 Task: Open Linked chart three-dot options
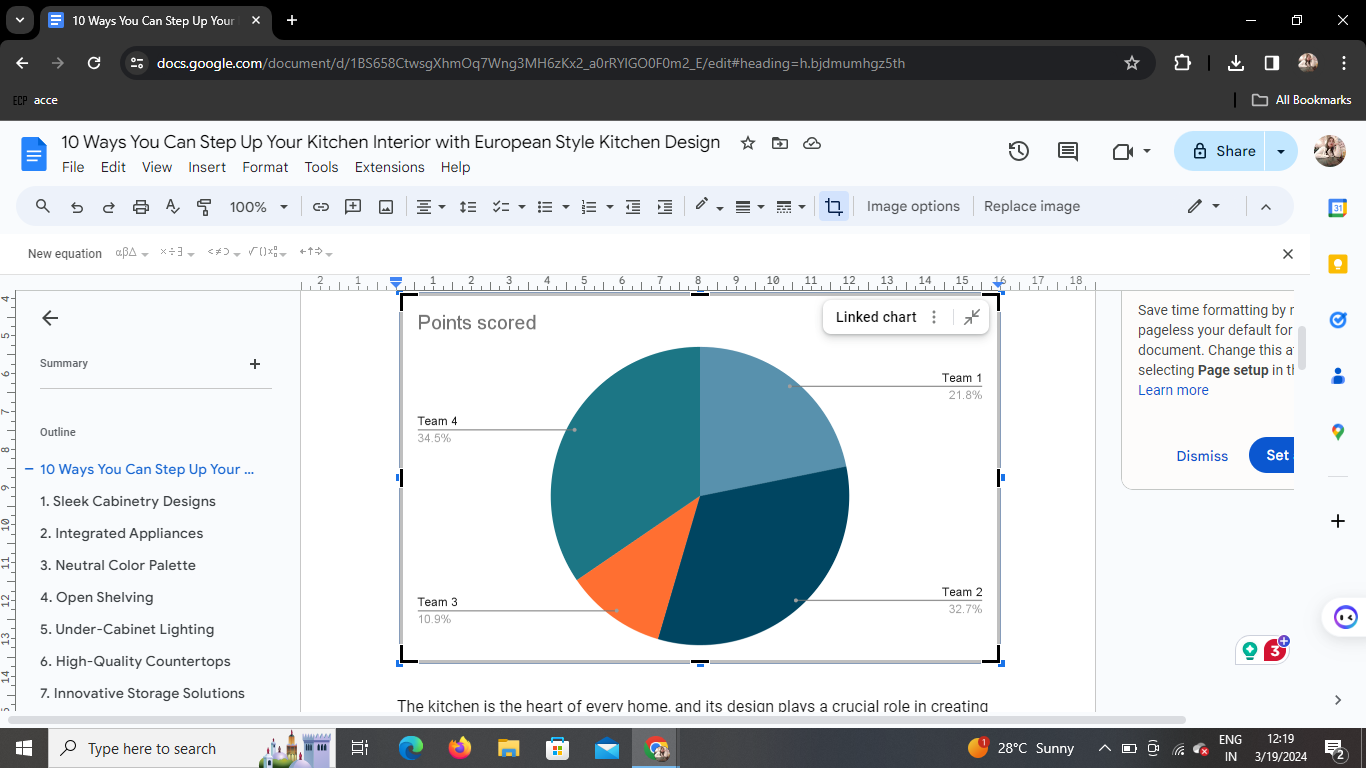click(934, 317)
